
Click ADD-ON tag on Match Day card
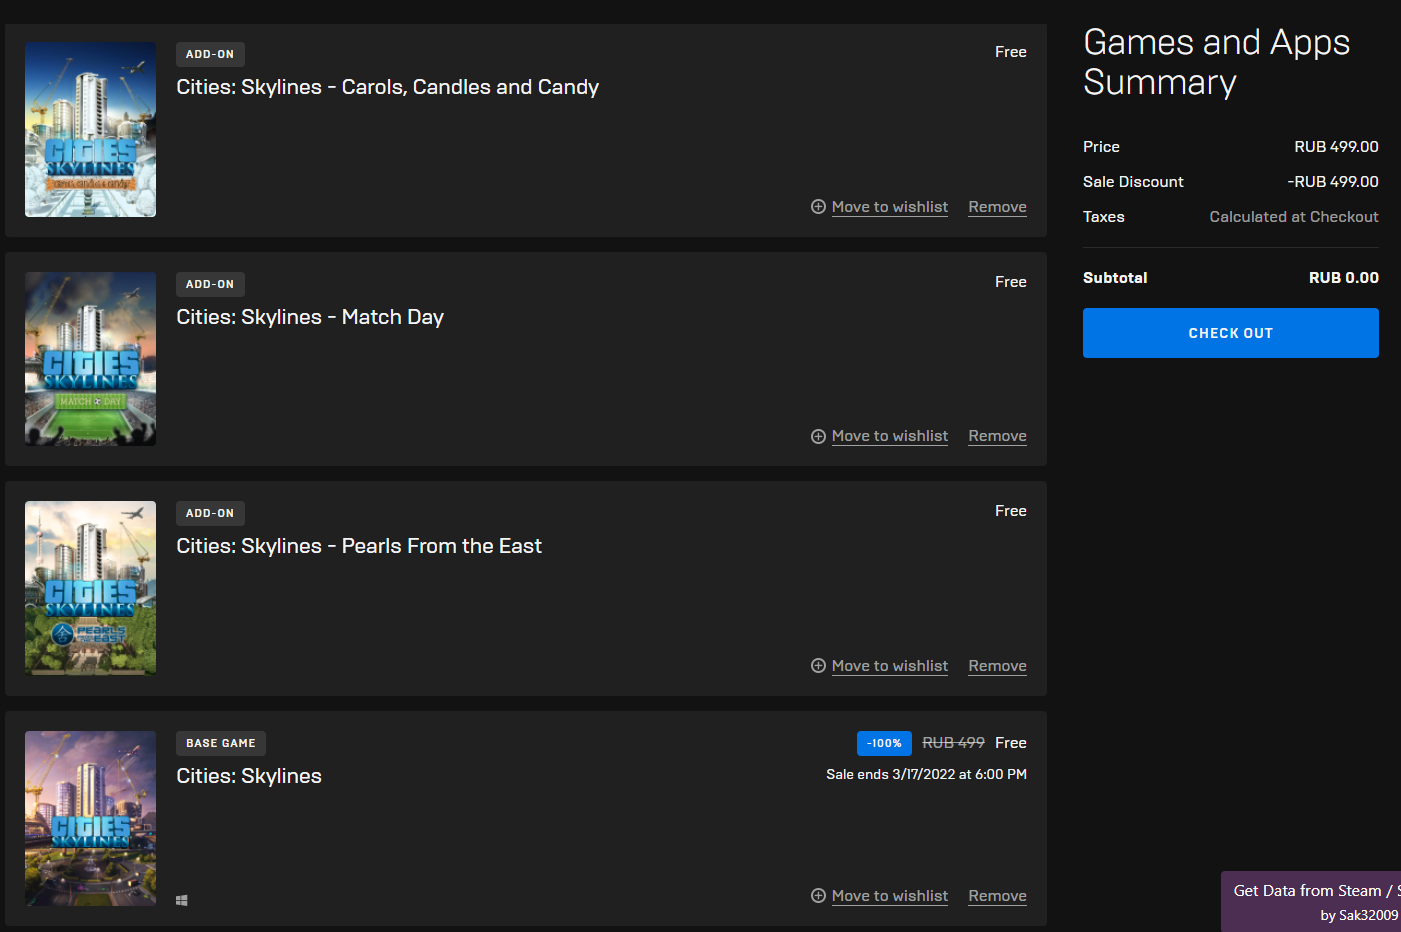(x=210, y=284)
